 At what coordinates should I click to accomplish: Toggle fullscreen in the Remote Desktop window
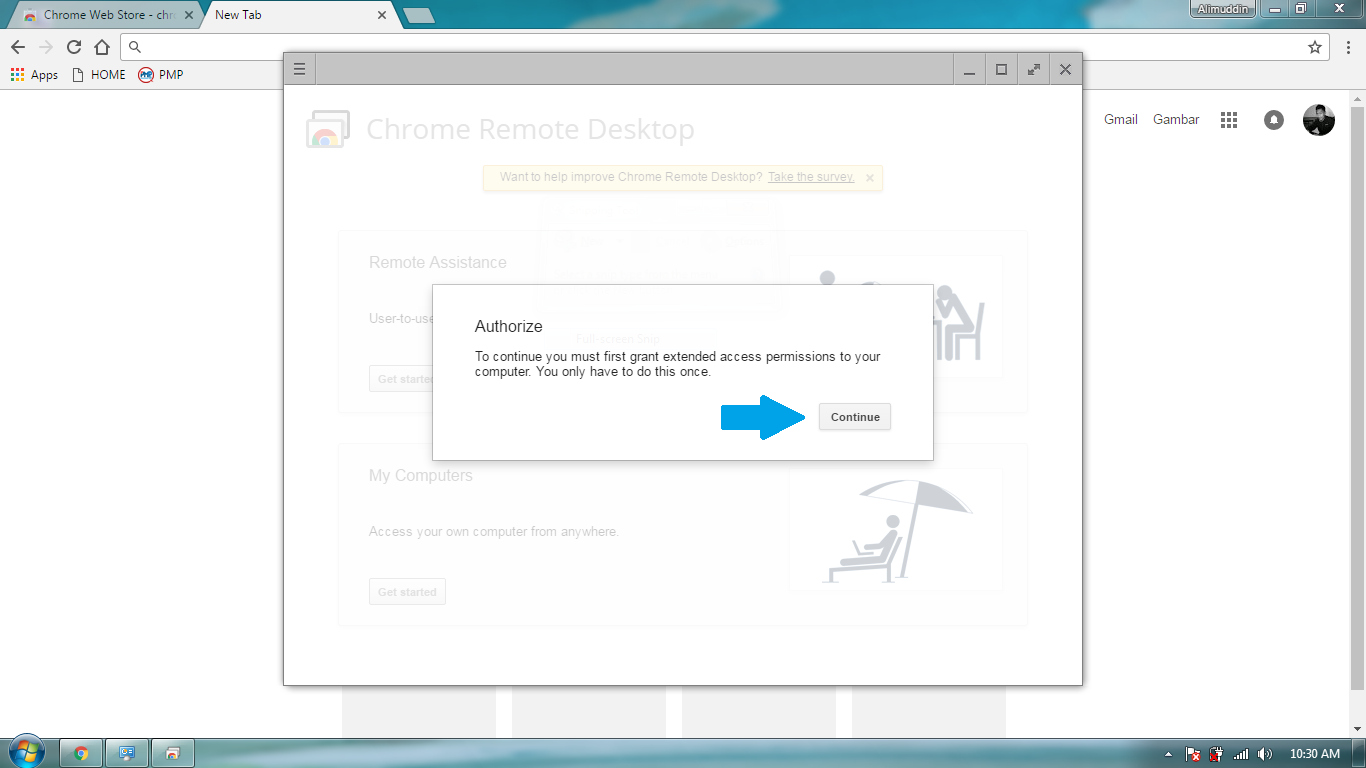point(1033,69)
